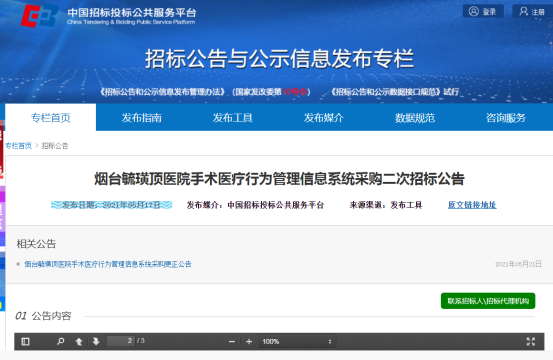Open the 100% zoom level dropdown
The width and height of the screenshot is (553, 360).
point(297,341)
